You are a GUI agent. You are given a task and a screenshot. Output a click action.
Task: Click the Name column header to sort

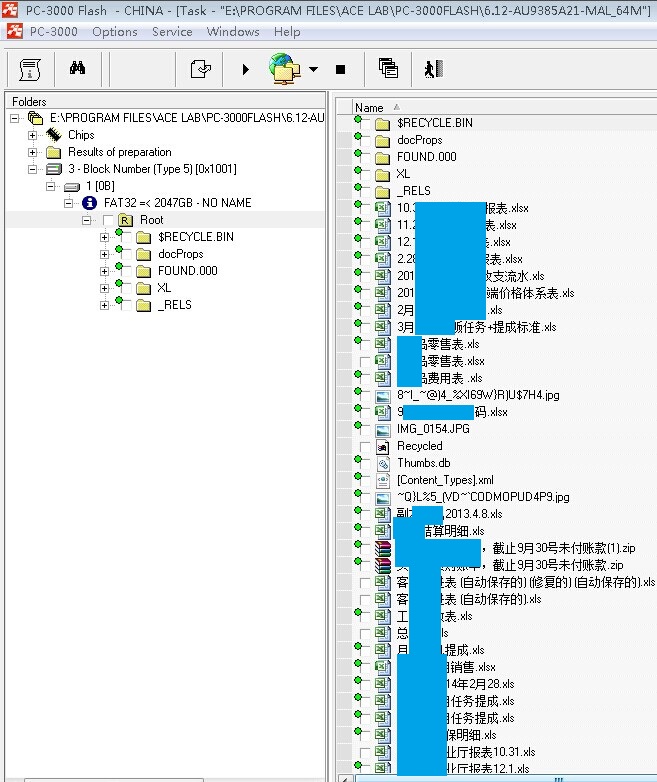tap(370, 107)
